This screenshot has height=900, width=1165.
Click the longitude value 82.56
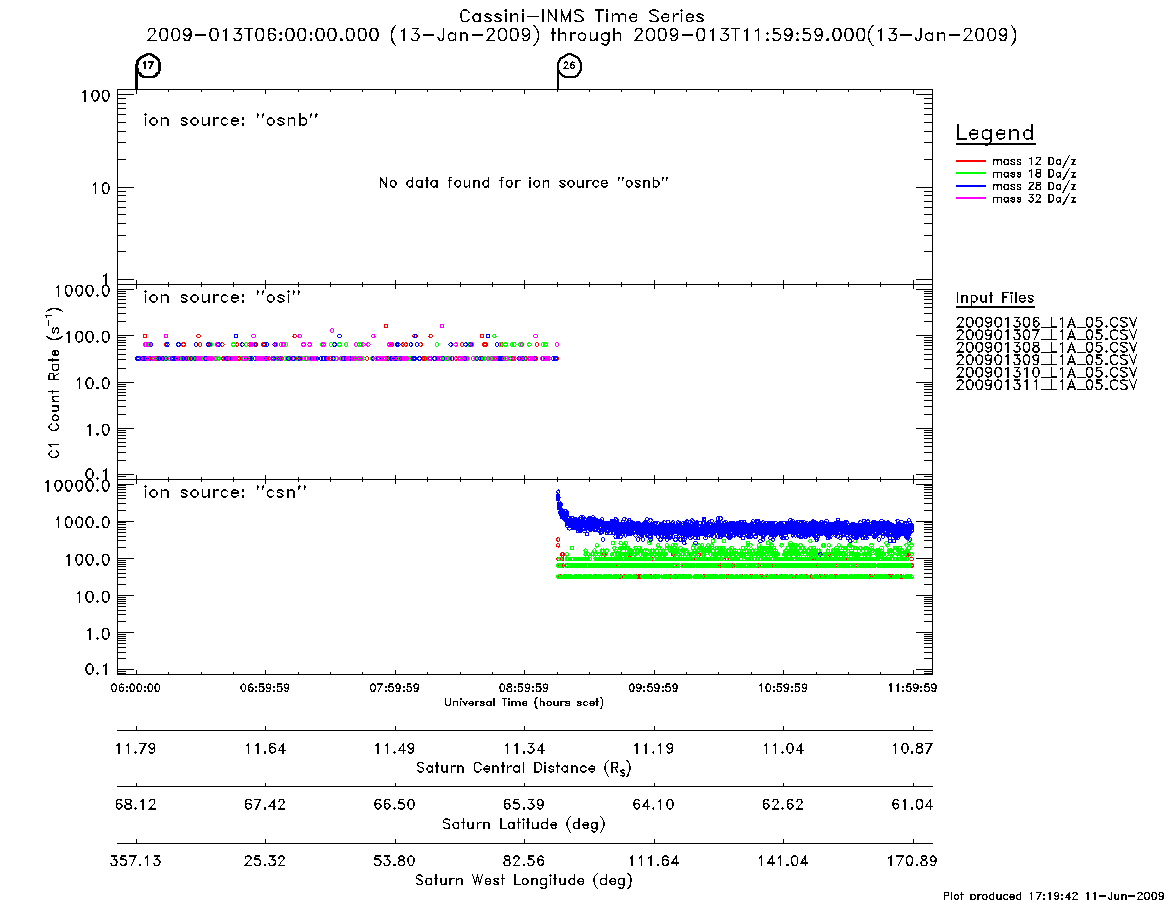pos(524,861)
